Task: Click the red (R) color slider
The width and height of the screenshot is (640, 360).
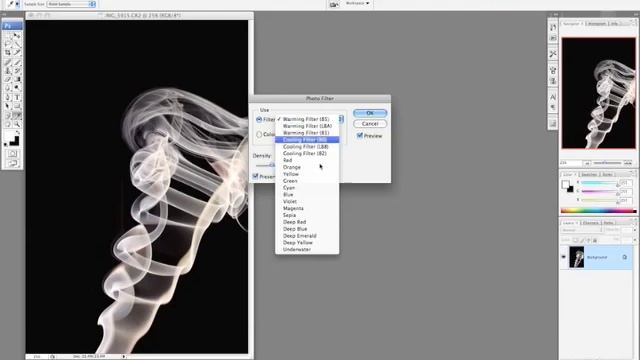Action: (x=599, y=183)
